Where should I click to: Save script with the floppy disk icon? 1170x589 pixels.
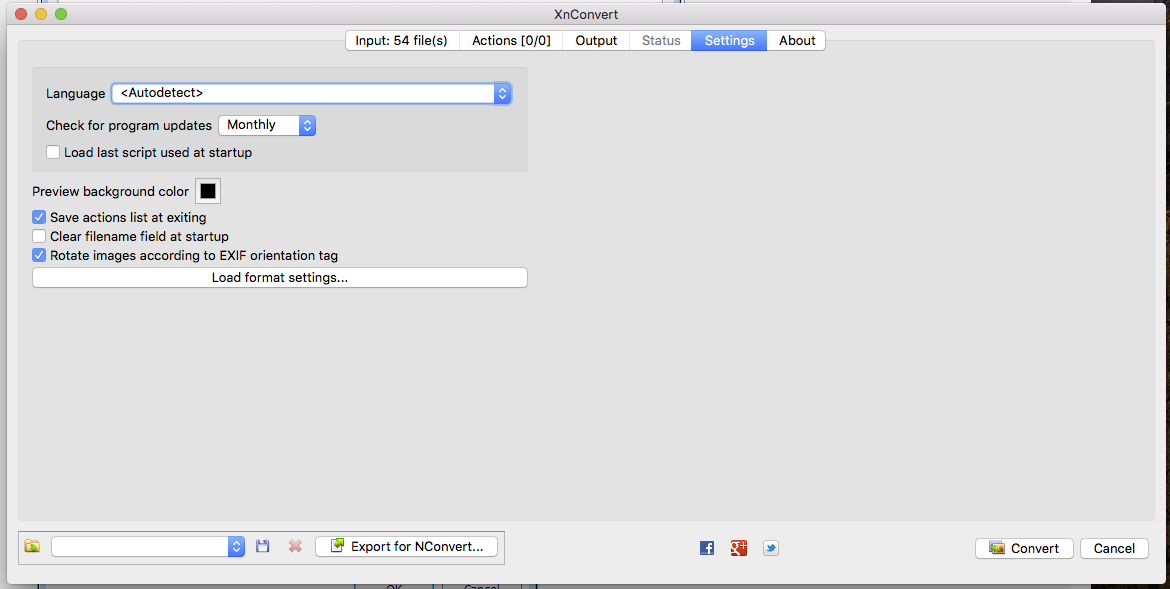point(262,546)
